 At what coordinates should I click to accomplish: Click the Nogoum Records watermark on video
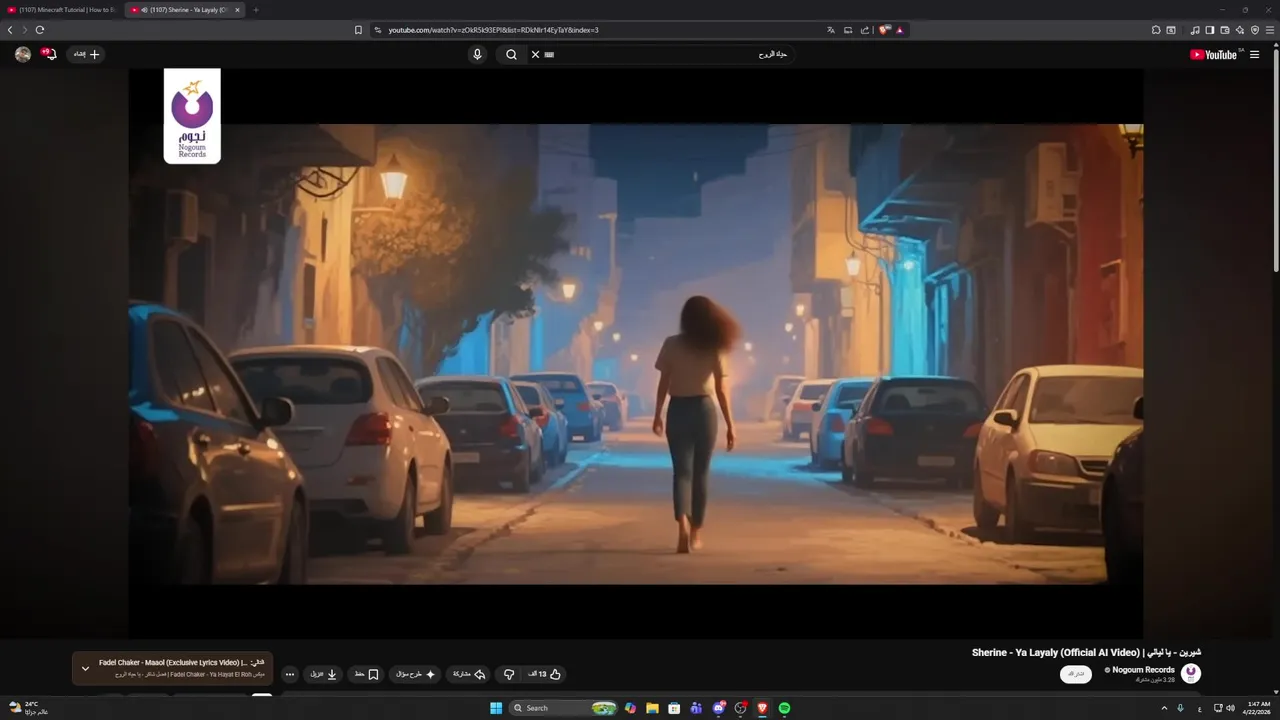tap(192, 116)
